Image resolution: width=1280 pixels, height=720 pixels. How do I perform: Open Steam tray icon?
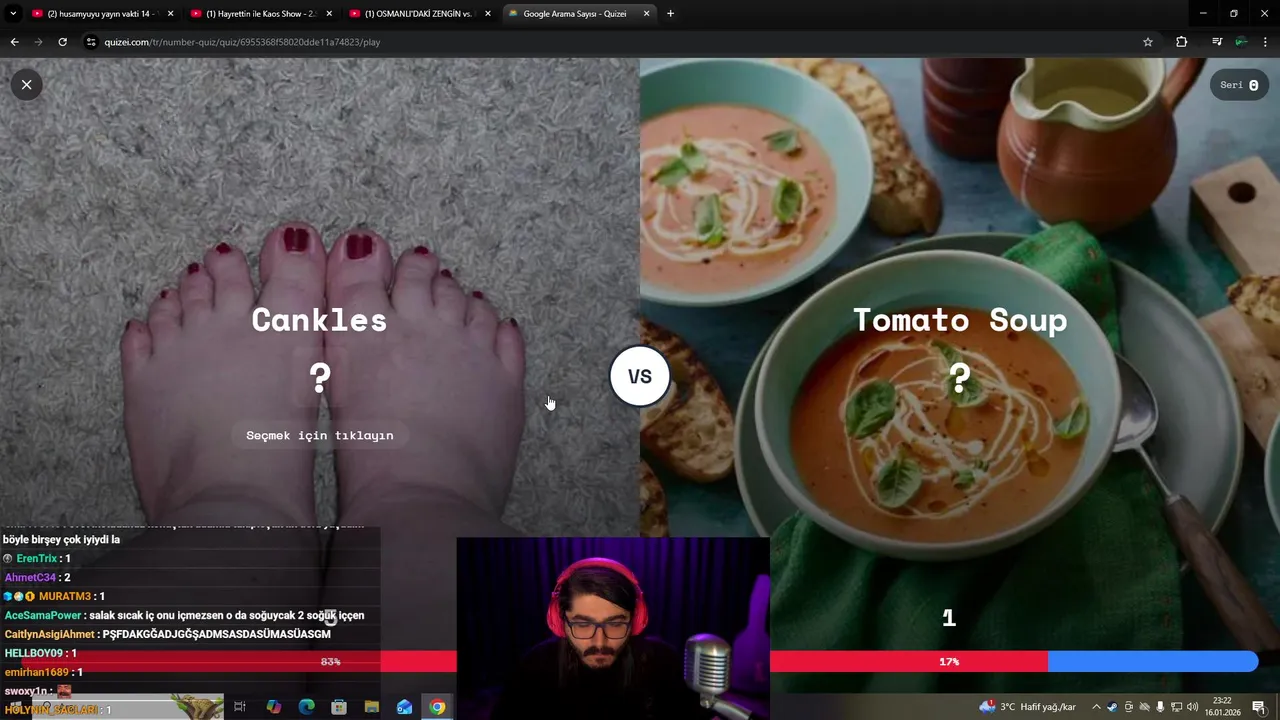(x=1112, y=707)
